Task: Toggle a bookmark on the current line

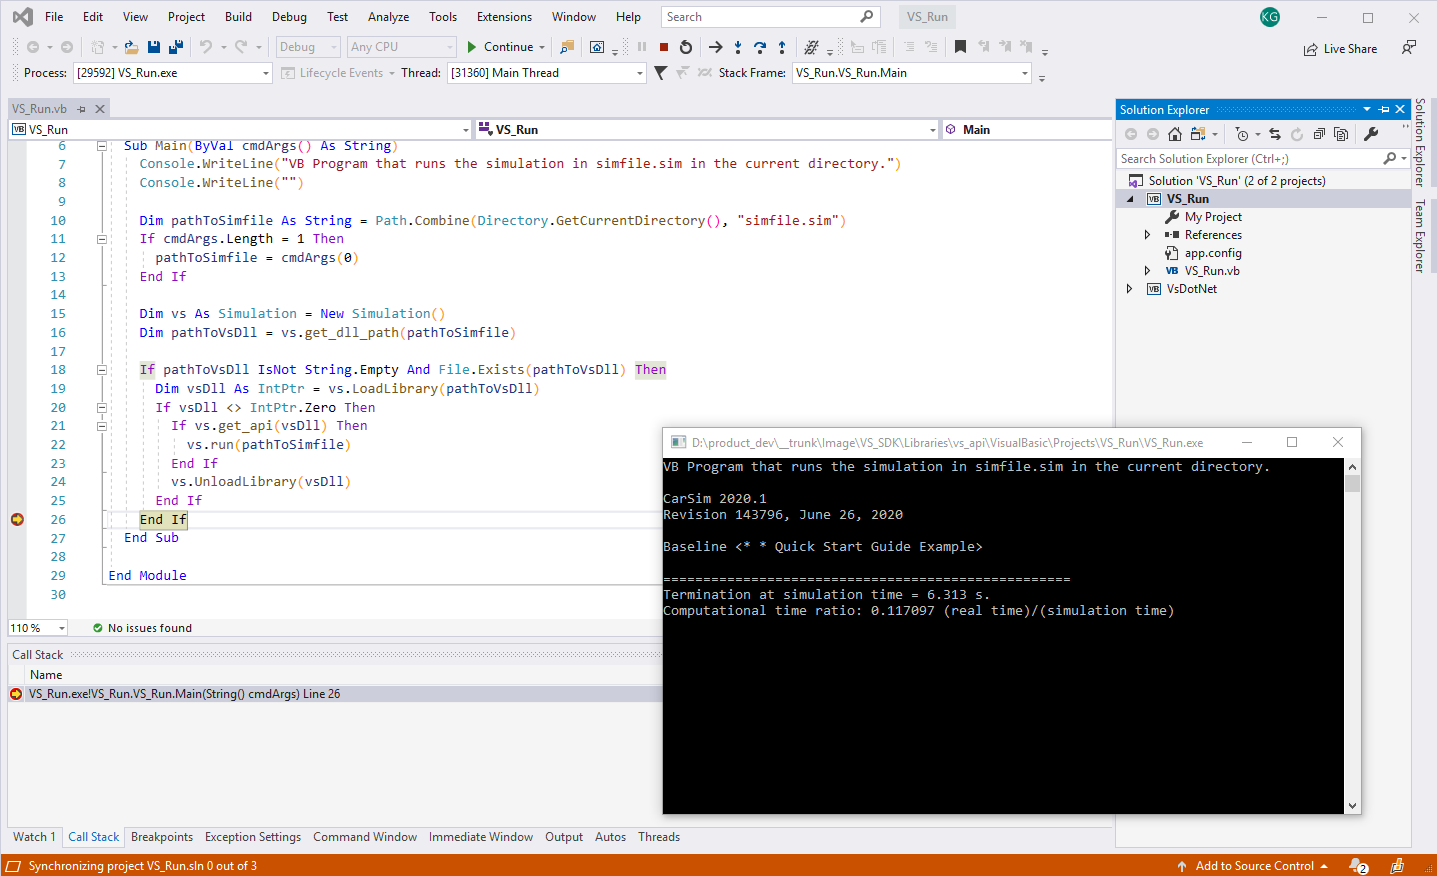Action: pyautogui.click(x=960, y=47)
